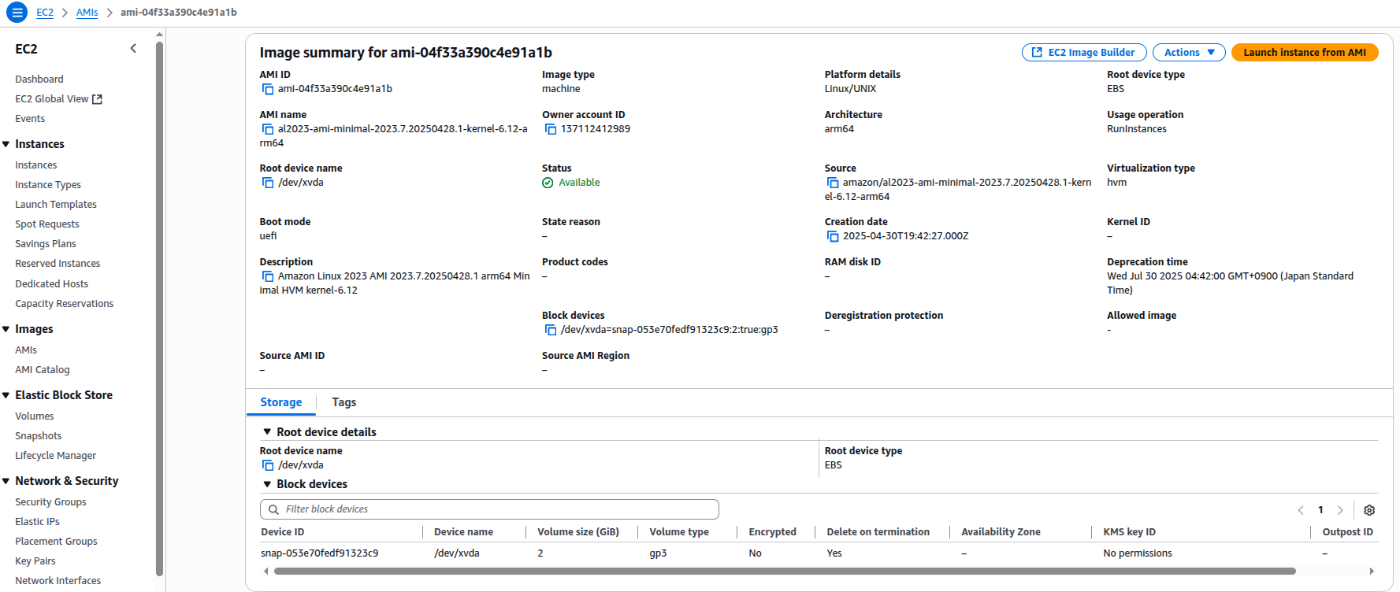Open Events in sidebar

[x=30, y=118]
